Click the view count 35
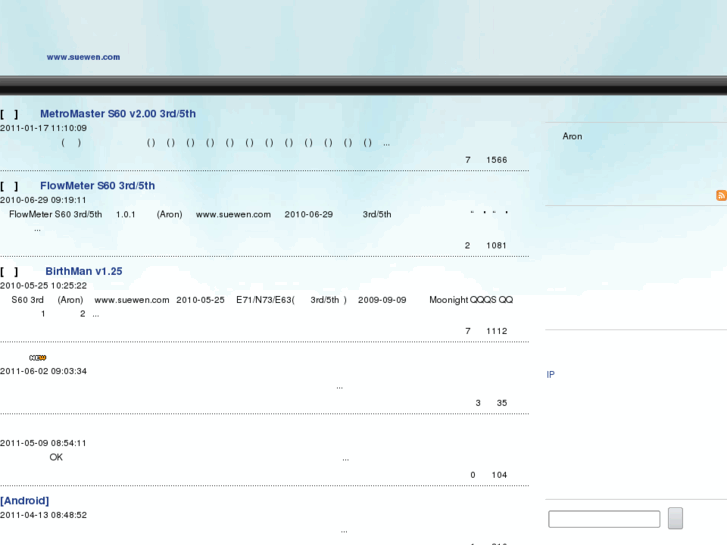The image size is (727, 545). tap(502, 403)
